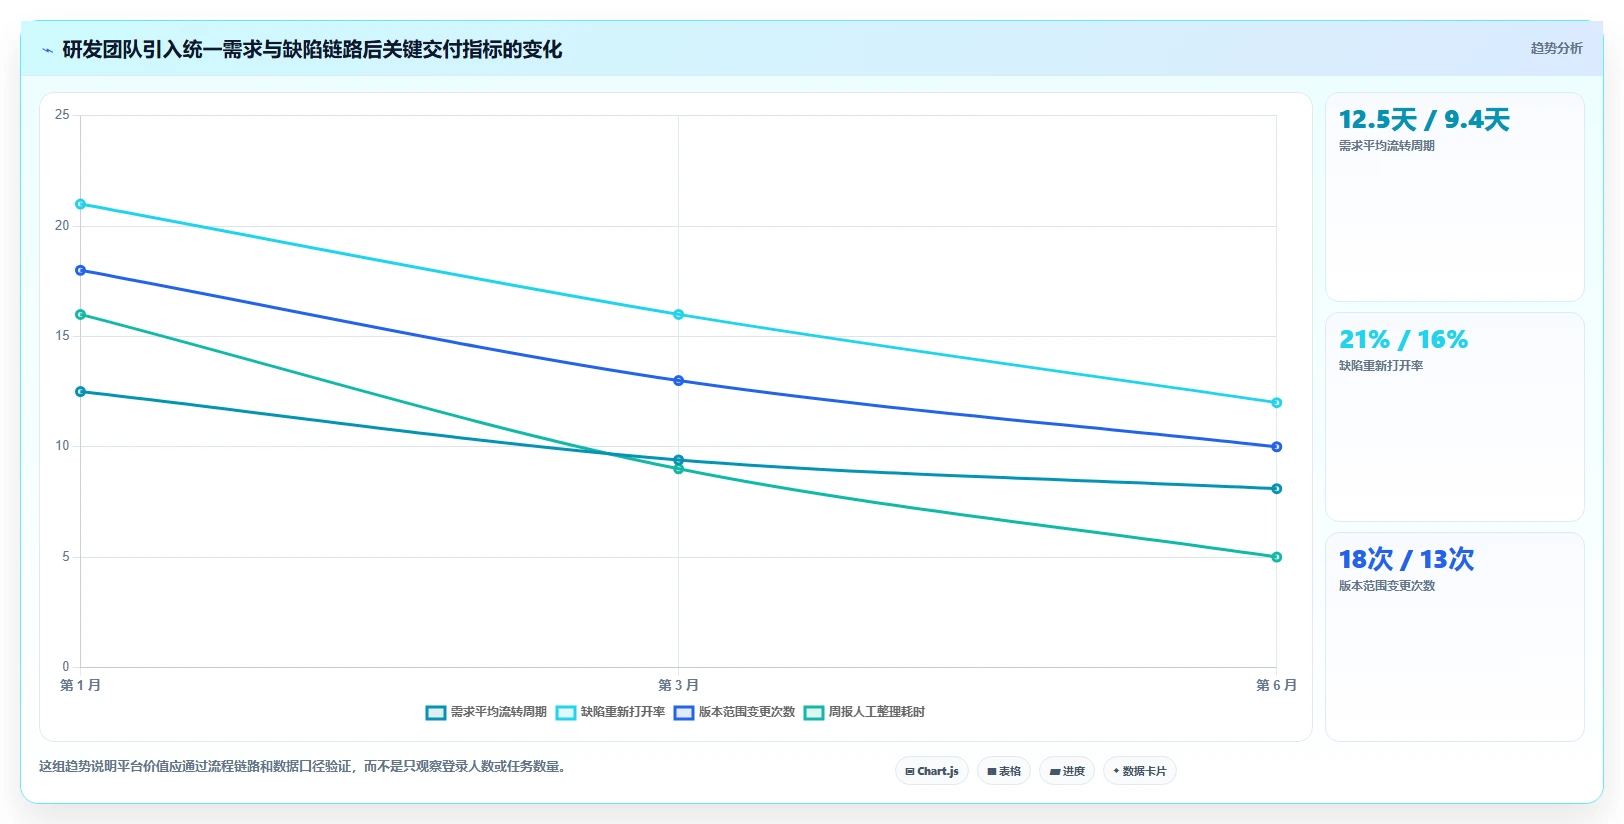
Task: Click the Chart.js tag
Action: click(x=932, y=771)
